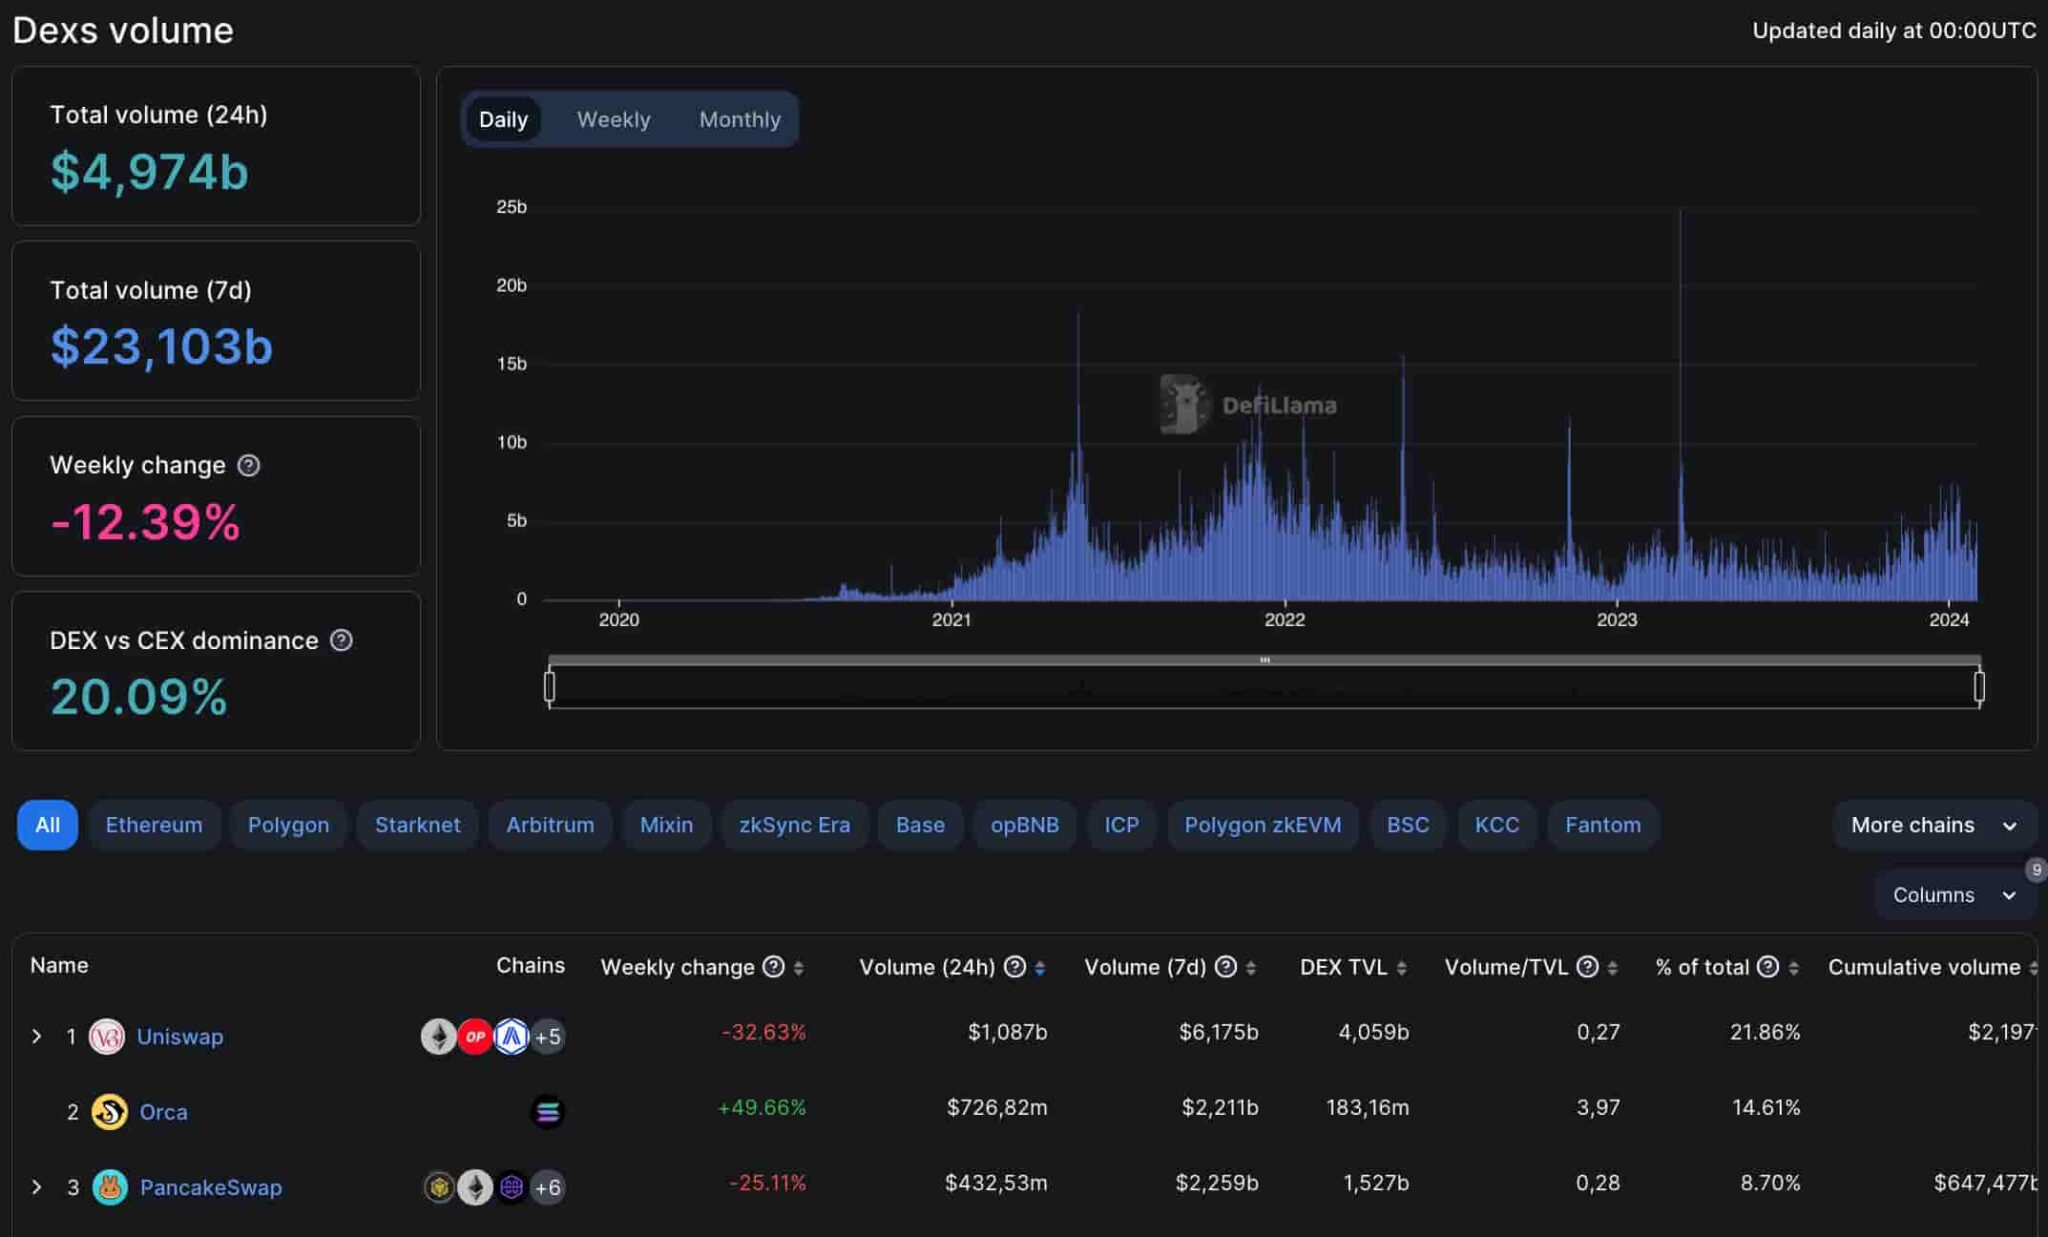Screen dimensions: 2048x1237
Task: Toggle the BSC chain filter
Action: 1407,825
